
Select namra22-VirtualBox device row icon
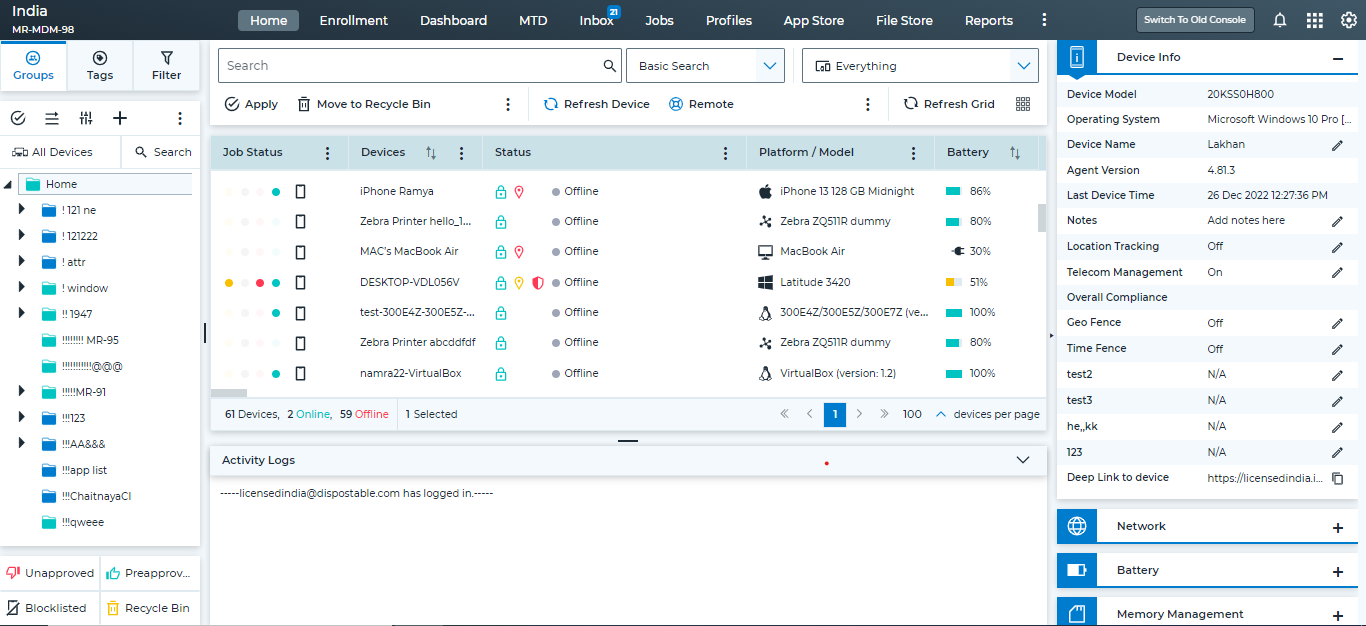pyautogui.click(x=300, y=374)
